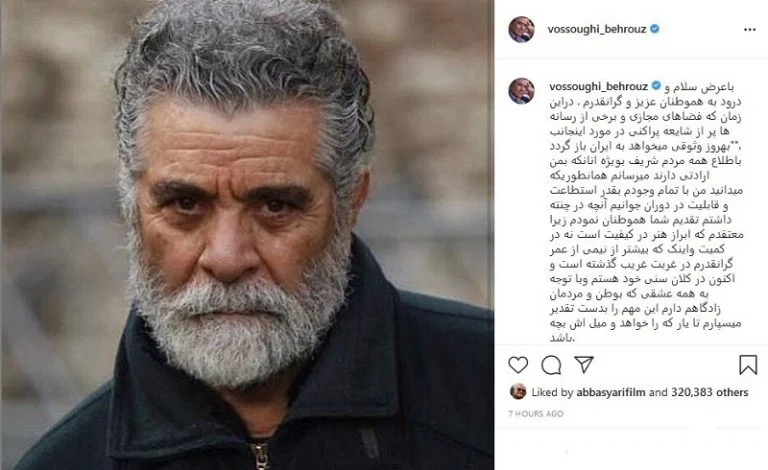Viewport: 768px width, 470px height.
Task: Click header profile avatar of vossoughi_behrouz
Action: coord(522,29)
